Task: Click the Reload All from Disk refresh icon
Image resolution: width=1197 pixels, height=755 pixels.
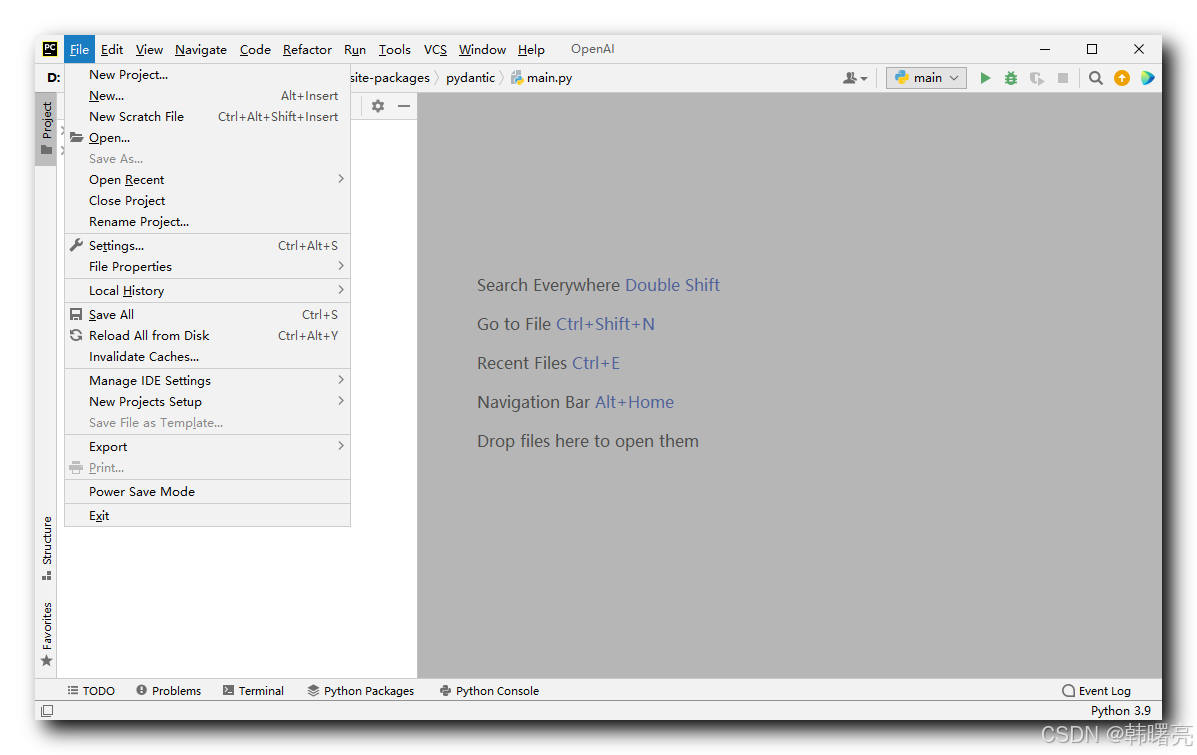Action: coord(76,335)
